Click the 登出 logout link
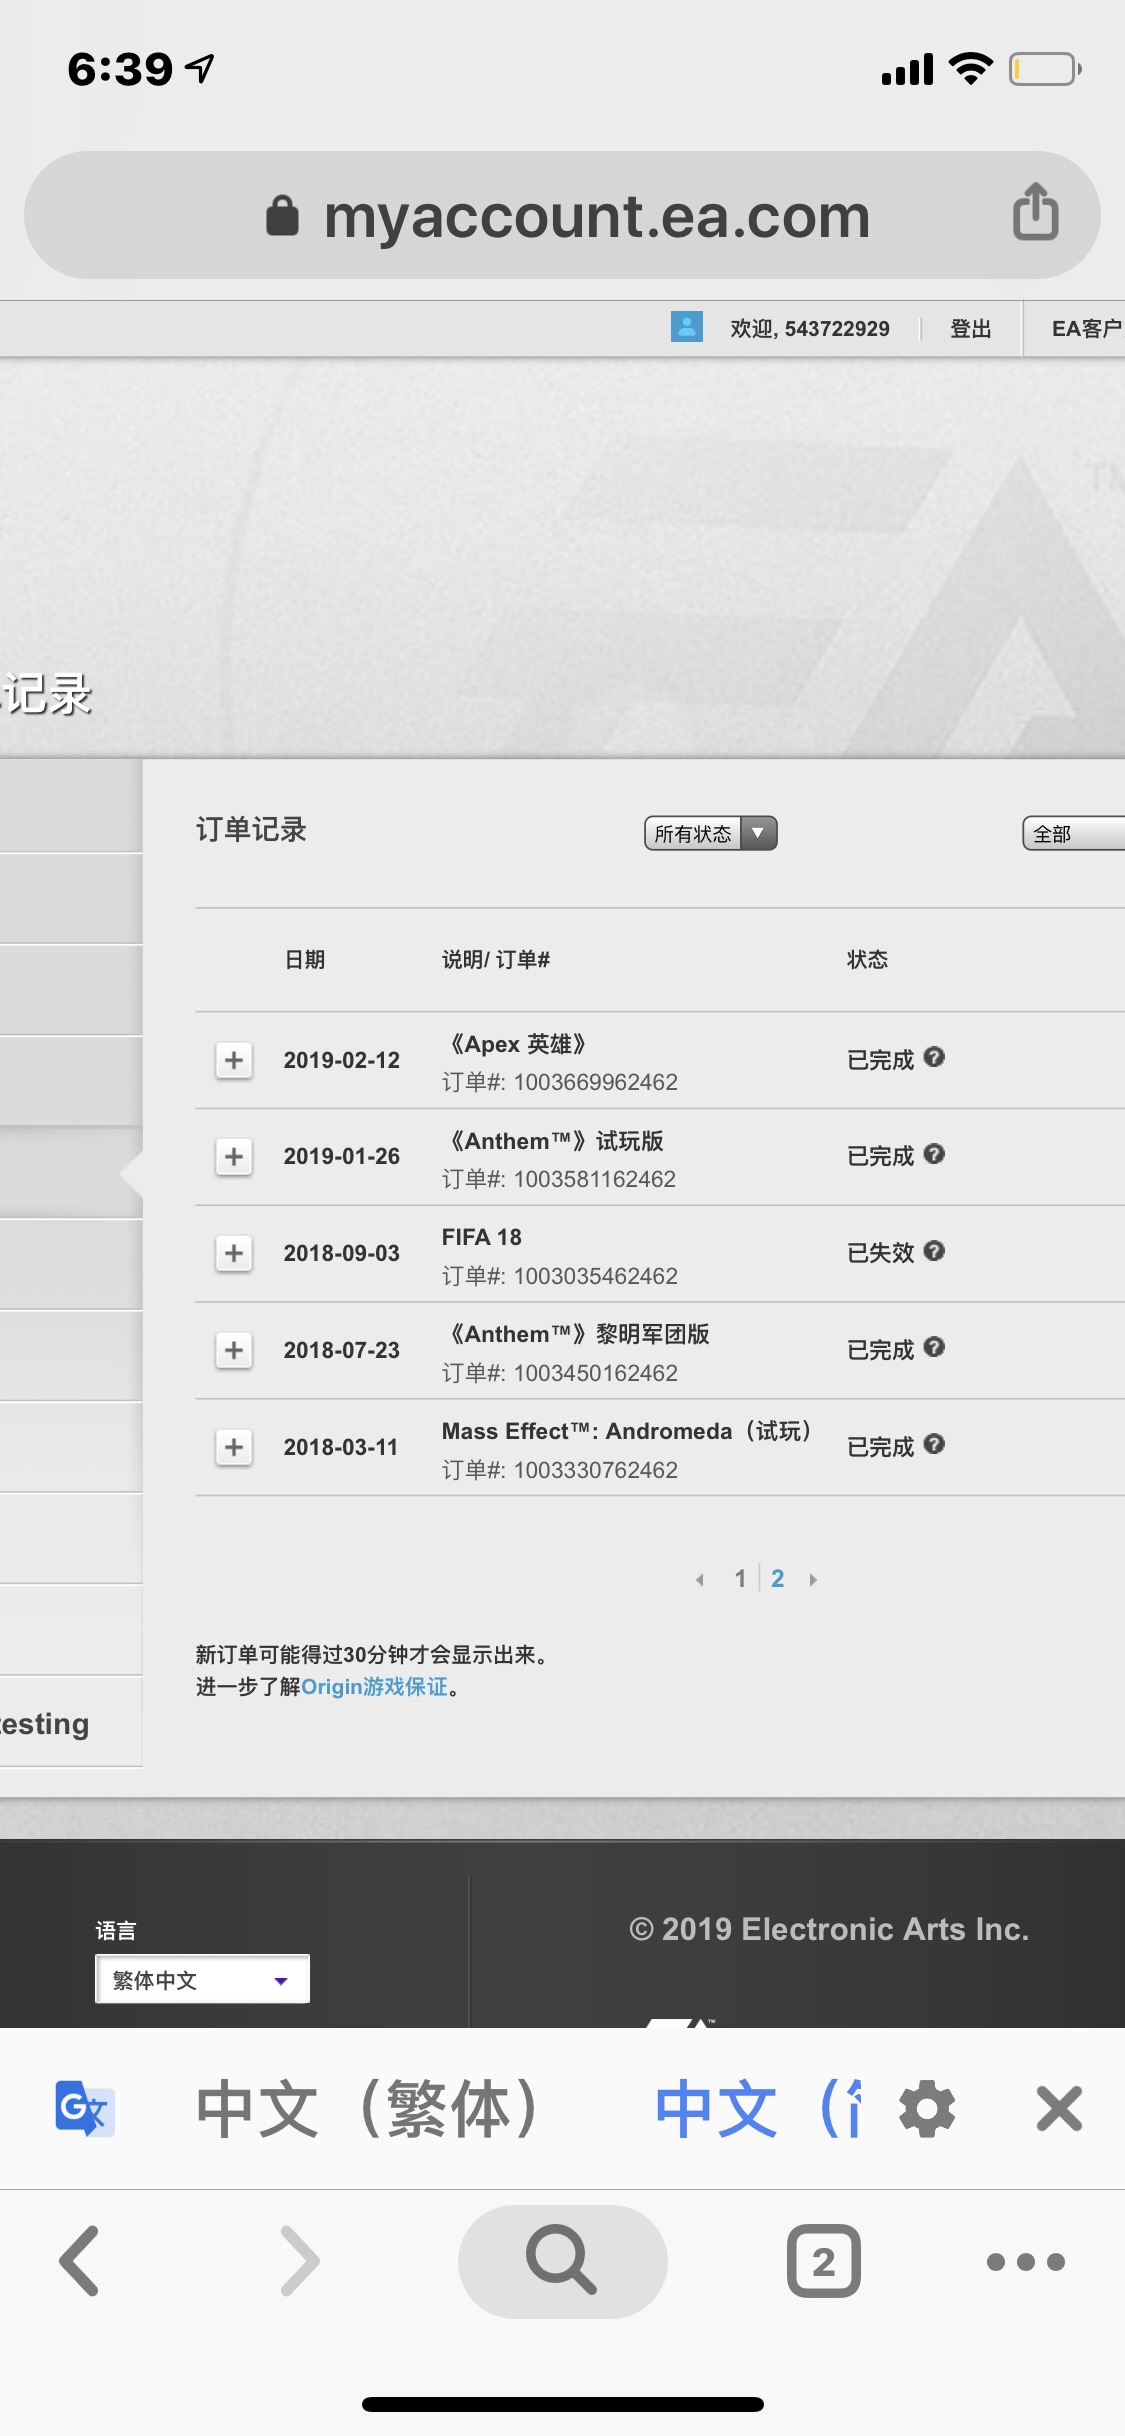 970,329
